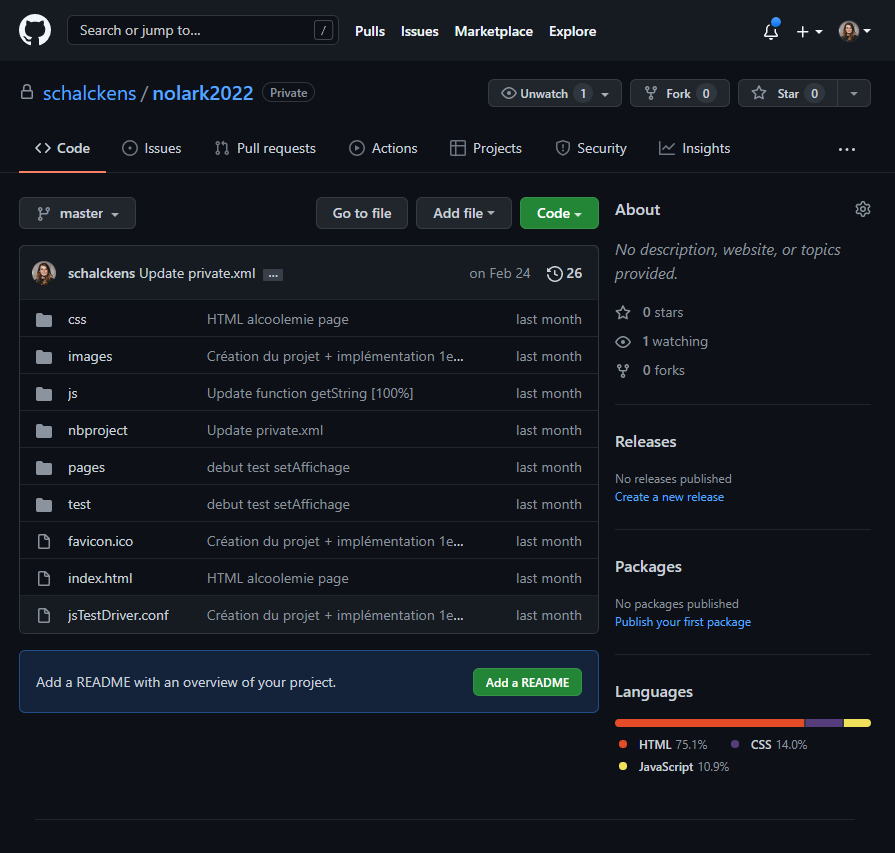Focus the Search or jump to field
This screenshot has height=853, width=895.
[x=203, y=30]
